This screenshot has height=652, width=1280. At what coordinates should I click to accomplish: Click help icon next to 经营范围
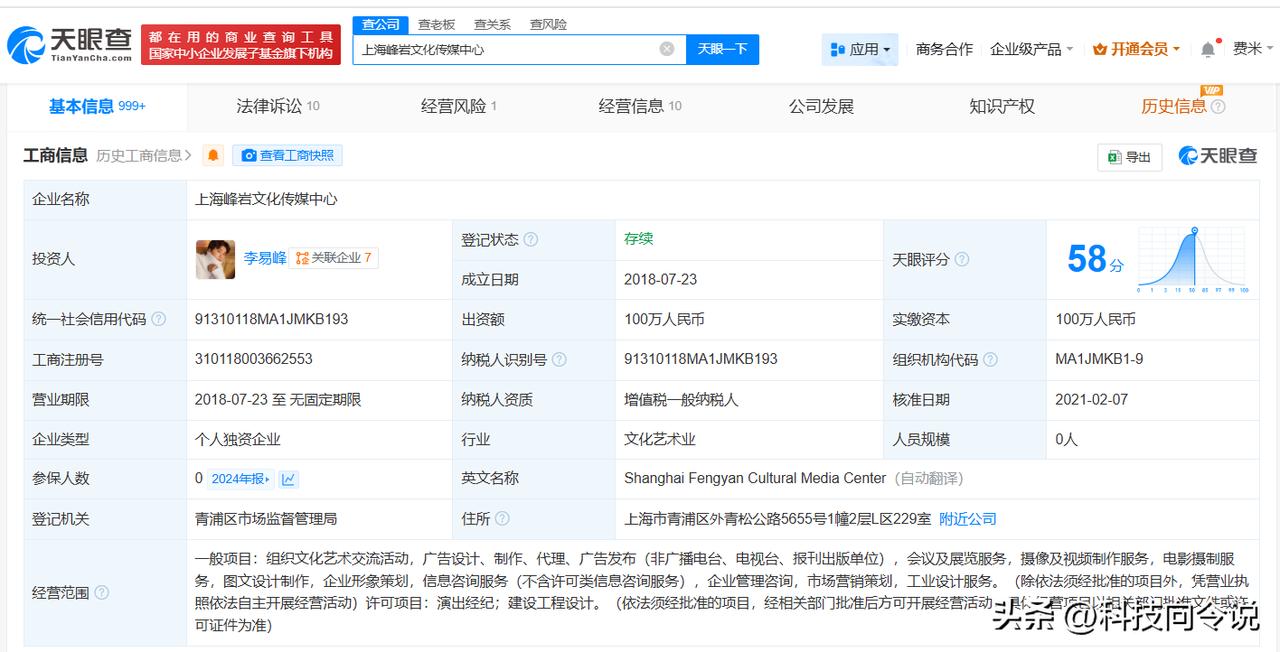coord(101,593)
